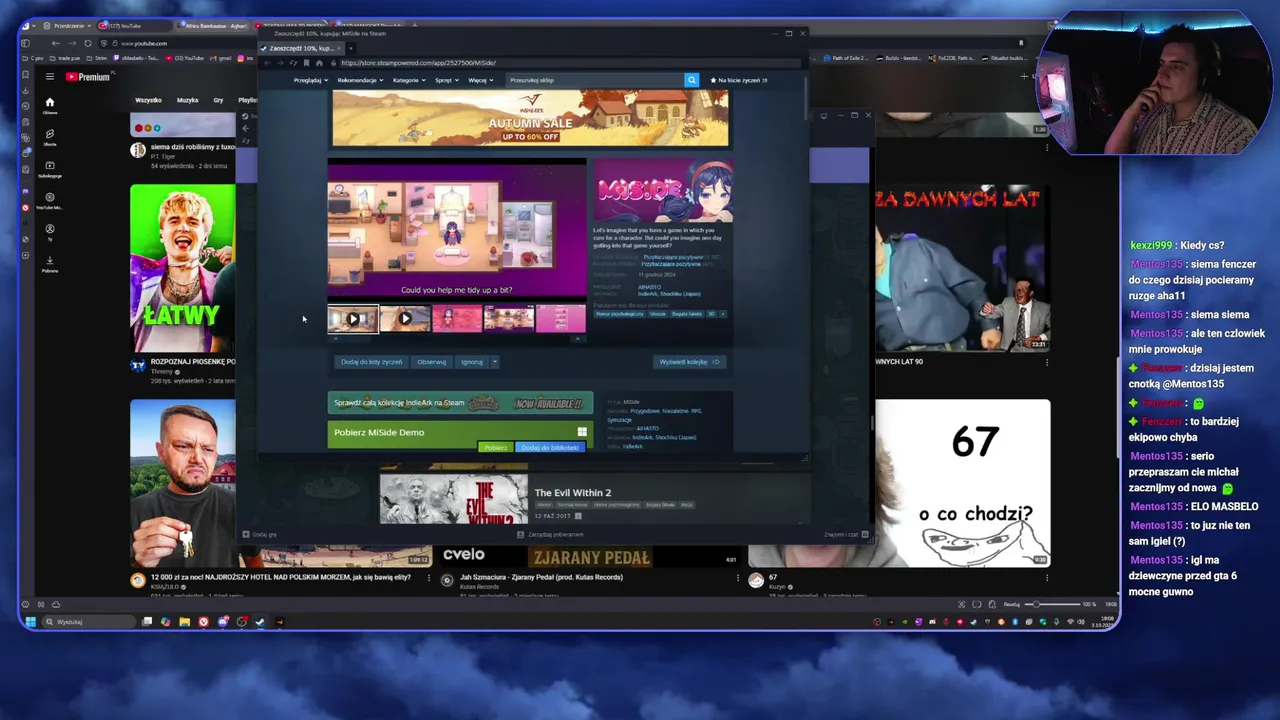Click the Windows Start button on taskbar
This screenshot has height=720, width=1280.
coord(30,622)
